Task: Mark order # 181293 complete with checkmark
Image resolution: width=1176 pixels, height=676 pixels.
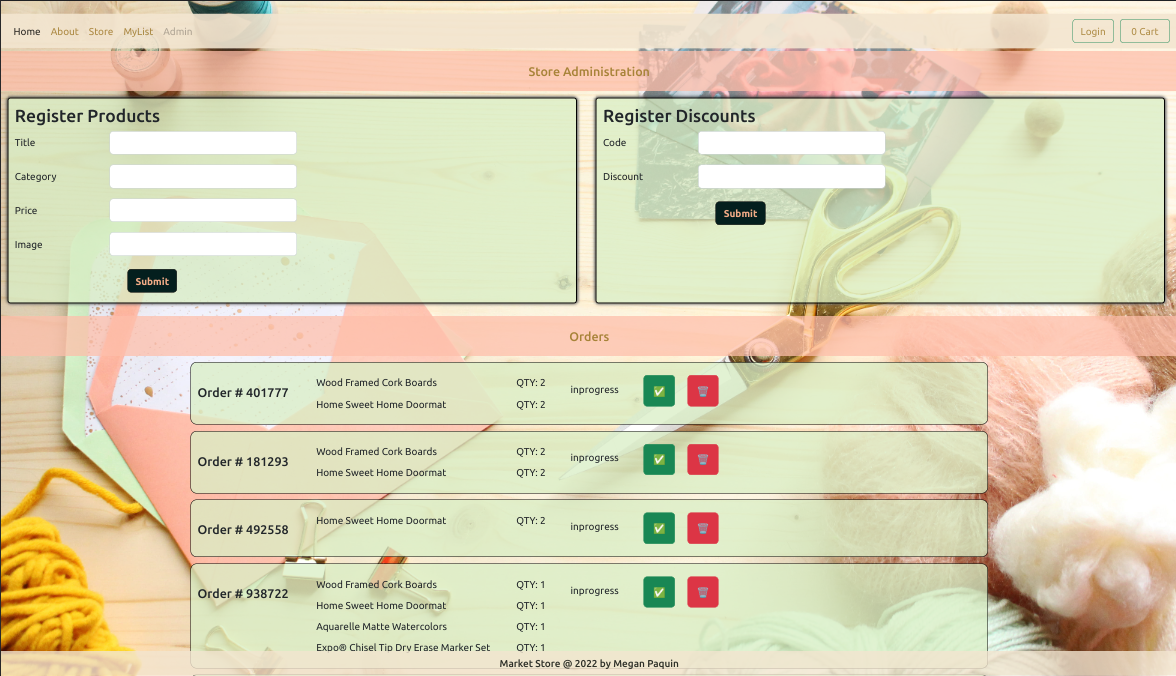Action: click(x=659, y=459)
